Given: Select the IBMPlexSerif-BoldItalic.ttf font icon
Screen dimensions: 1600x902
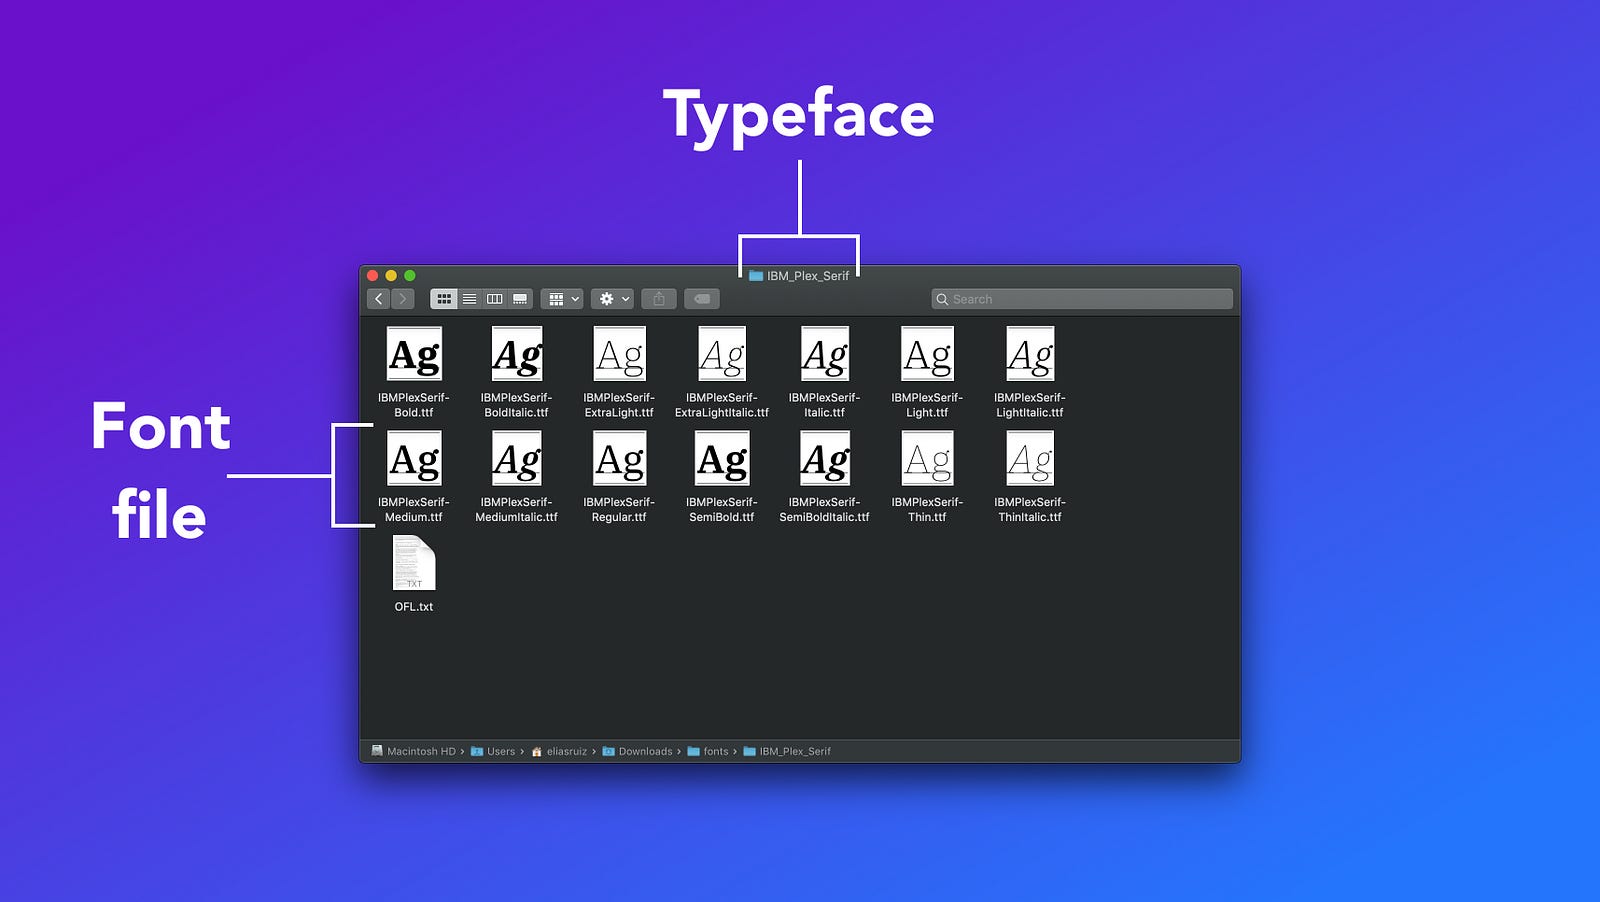Looking at the screenshot, I should [517, 354].
